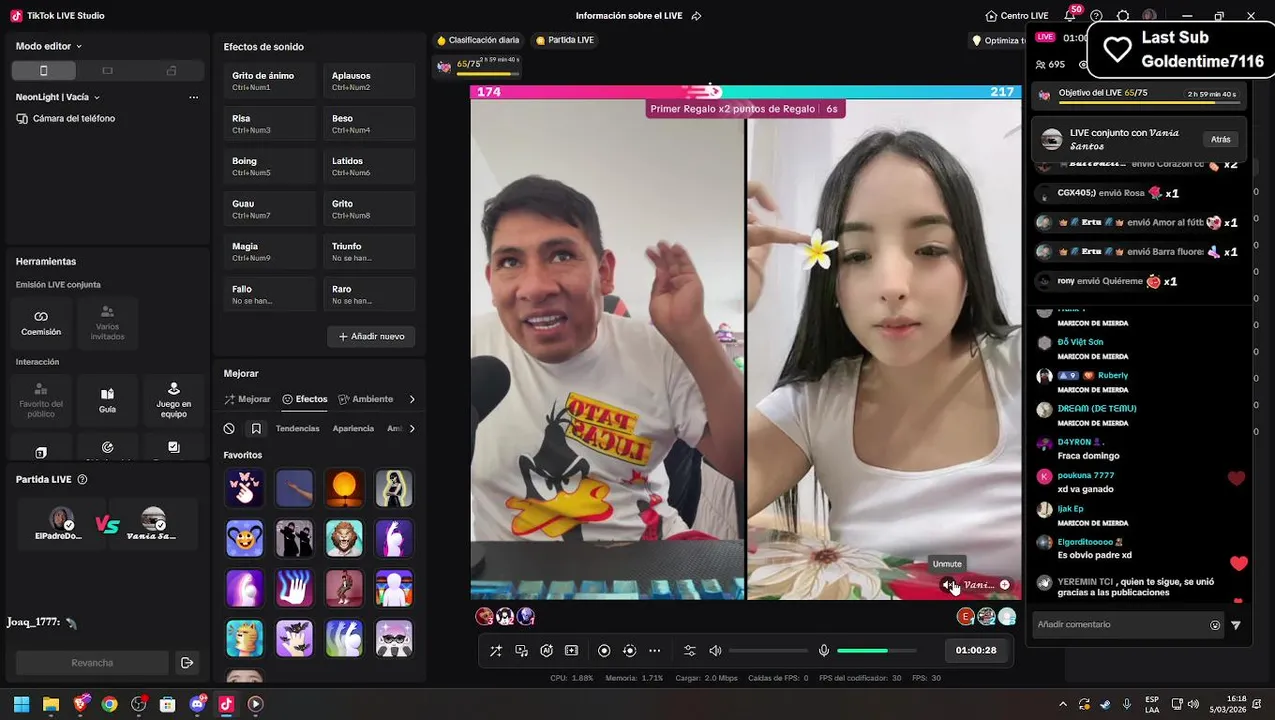Open the Coemisión tool

coord(41,322)
